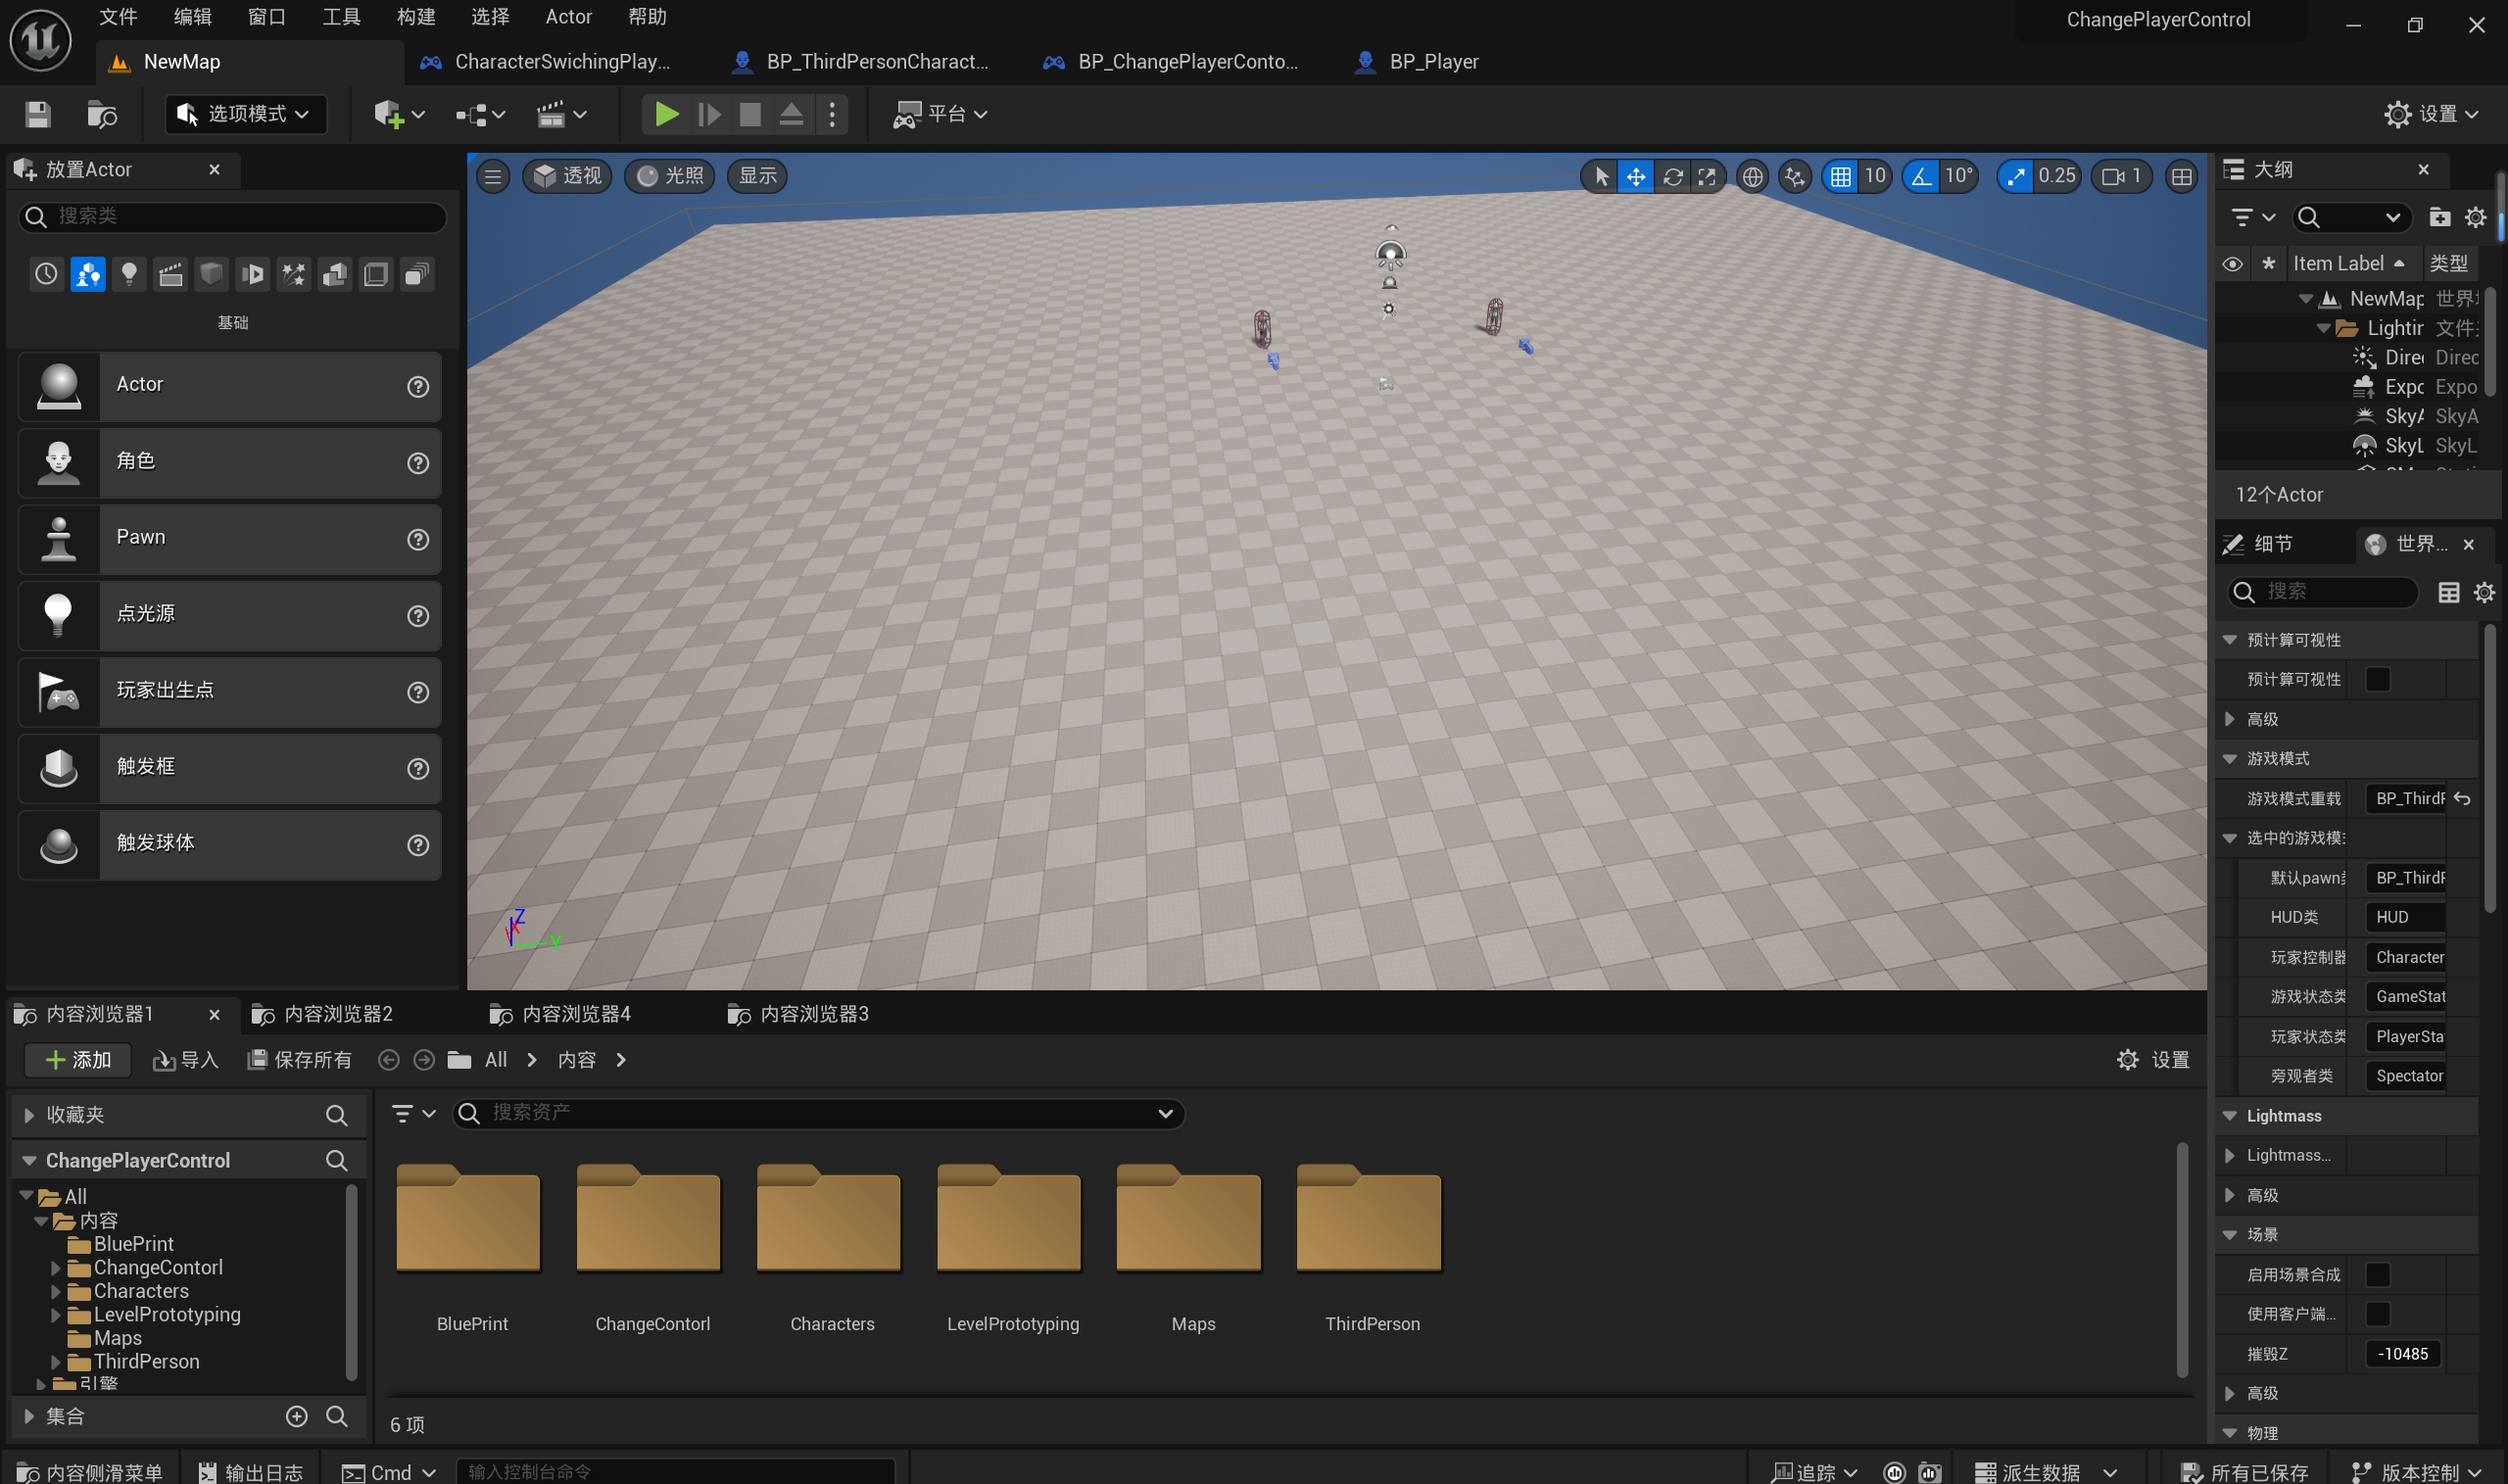Image resolution: width=2508 pixels, height=1484 pixels.
Task: Check the 启用场景合成 checkbox
Action: pos(2377,1274)
